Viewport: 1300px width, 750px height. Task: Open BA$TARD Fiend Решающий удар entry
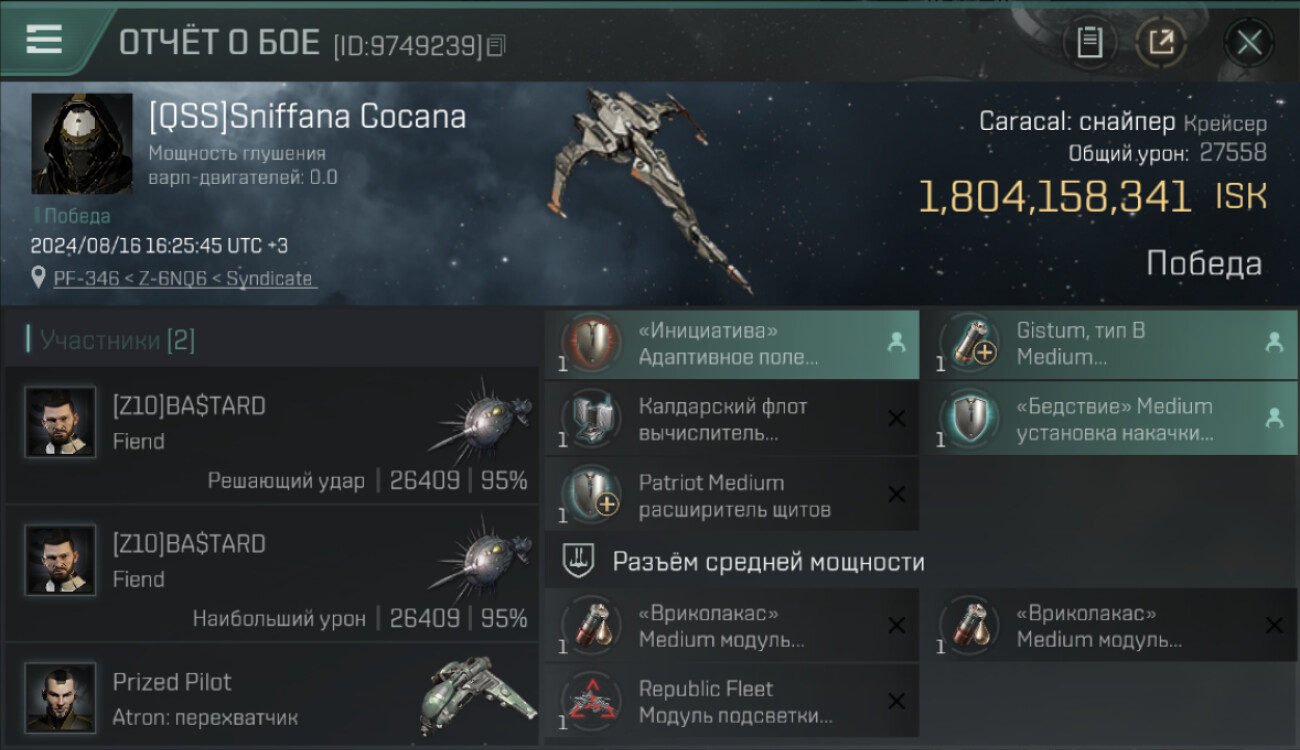click(x=272, y=435)
